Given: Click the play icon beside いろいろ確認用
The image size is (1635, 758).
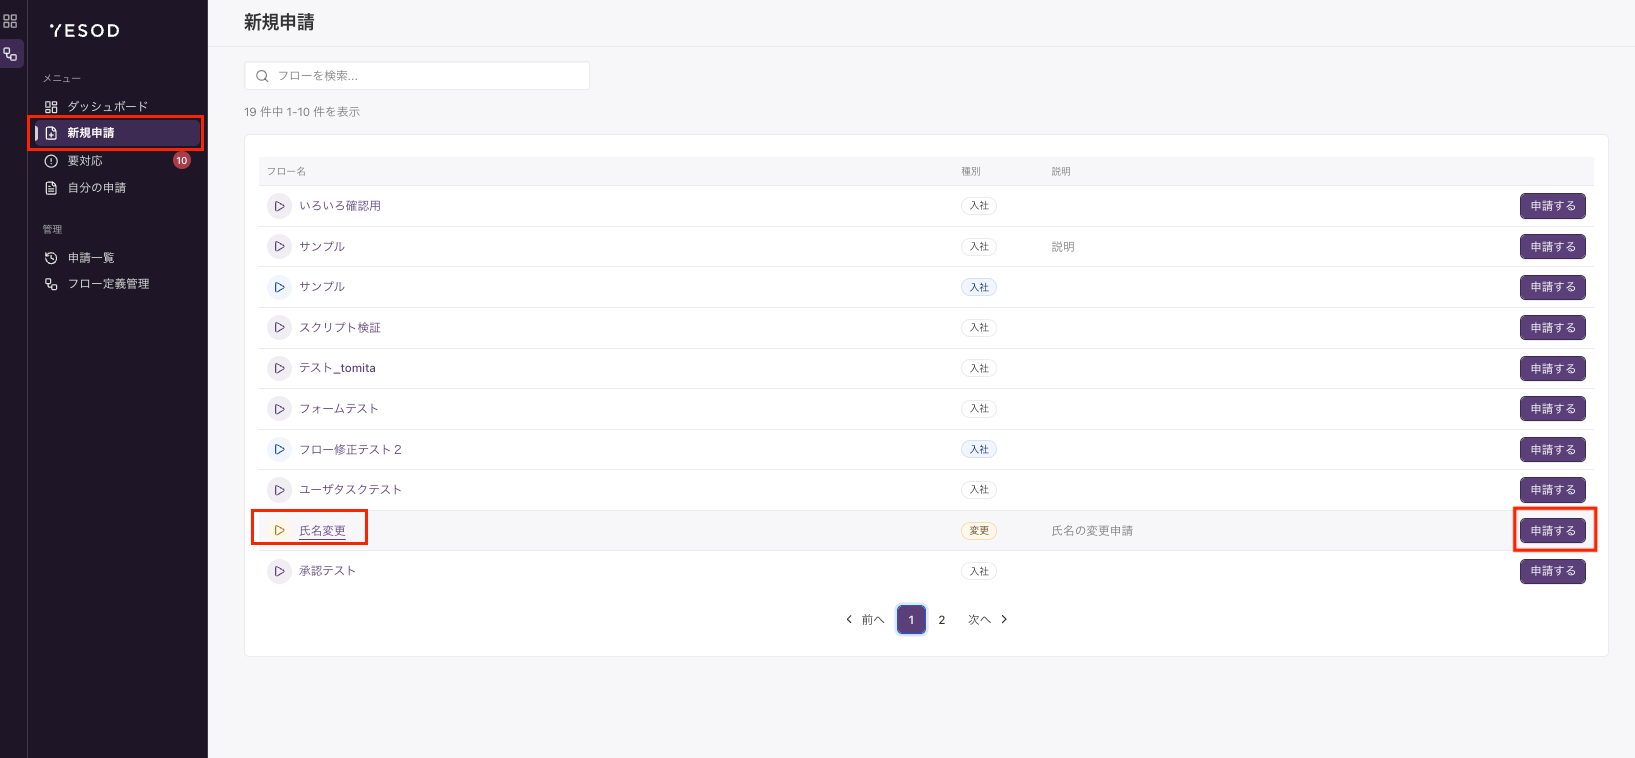Looking at the screenshot, I should pyautogui.click(x=279, y=206).
